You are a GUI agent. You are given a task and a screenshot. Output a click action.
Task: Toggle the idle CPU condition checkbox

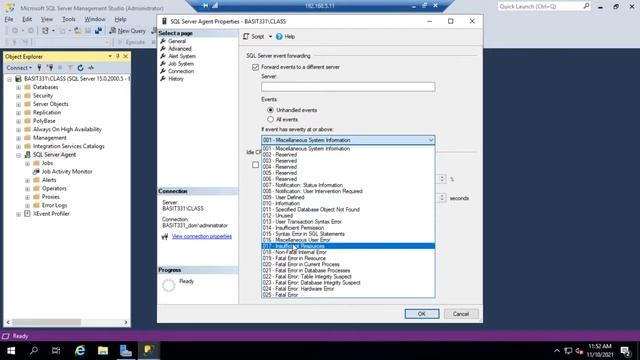[x=256, y=165]
